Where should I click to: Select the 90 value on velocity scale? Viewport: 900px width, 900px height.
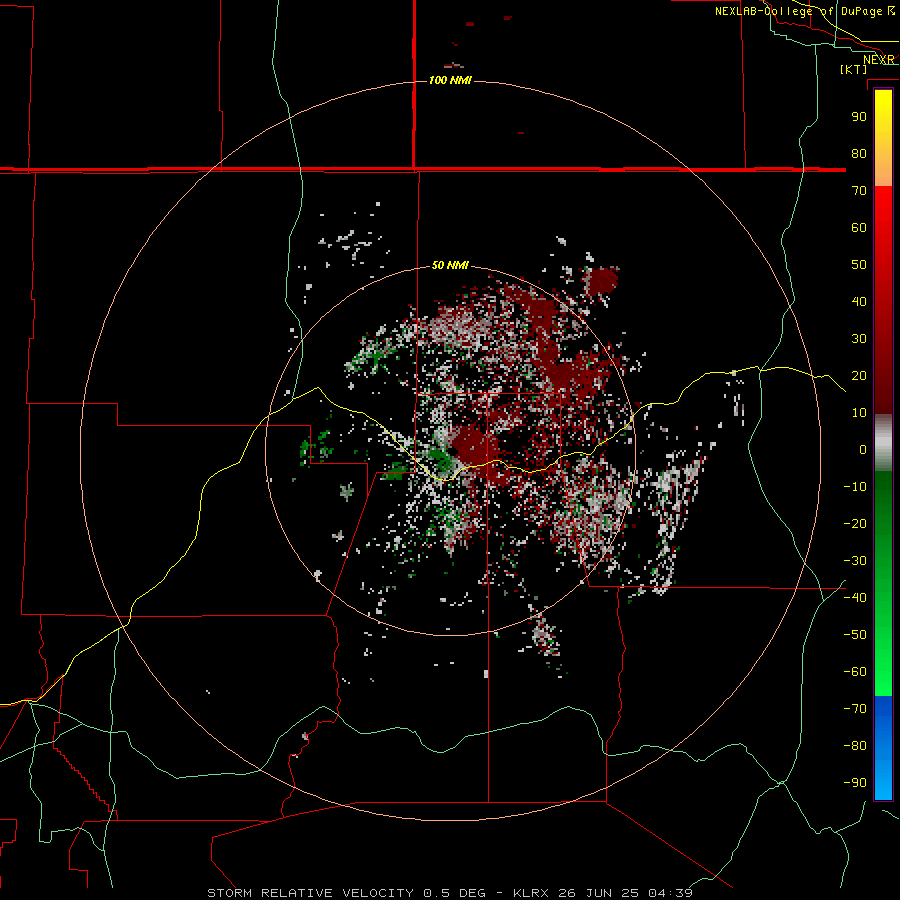coord(859,117)
